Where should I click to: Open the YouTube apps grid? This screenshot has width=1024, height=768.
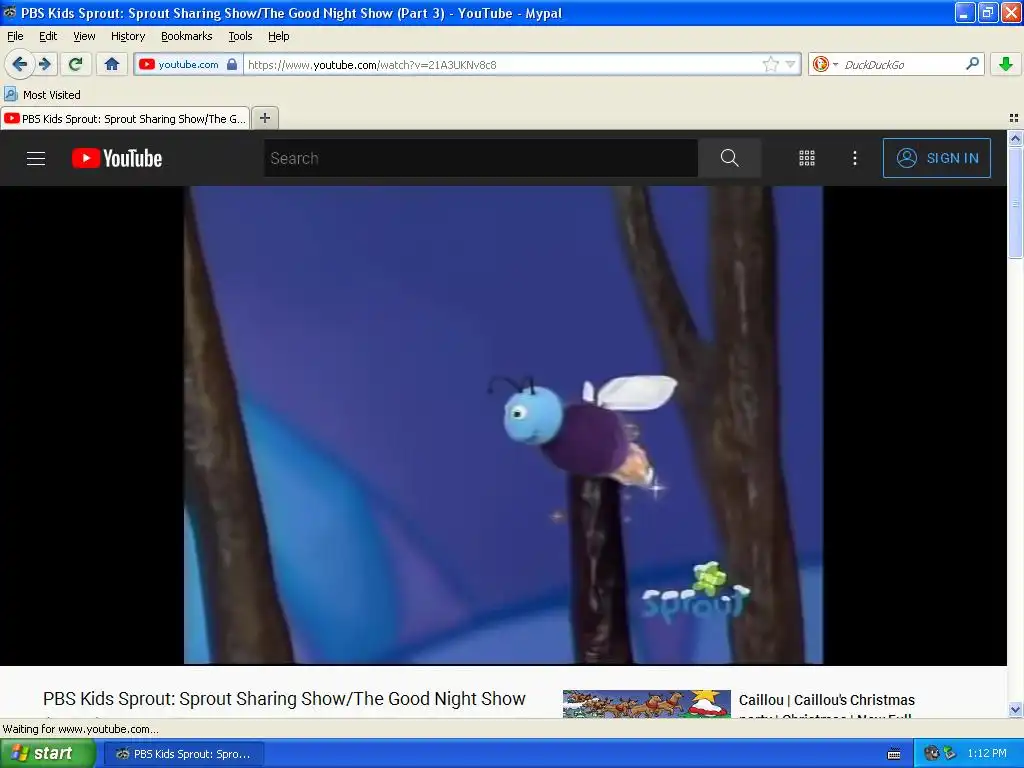[x=807, y=158]
